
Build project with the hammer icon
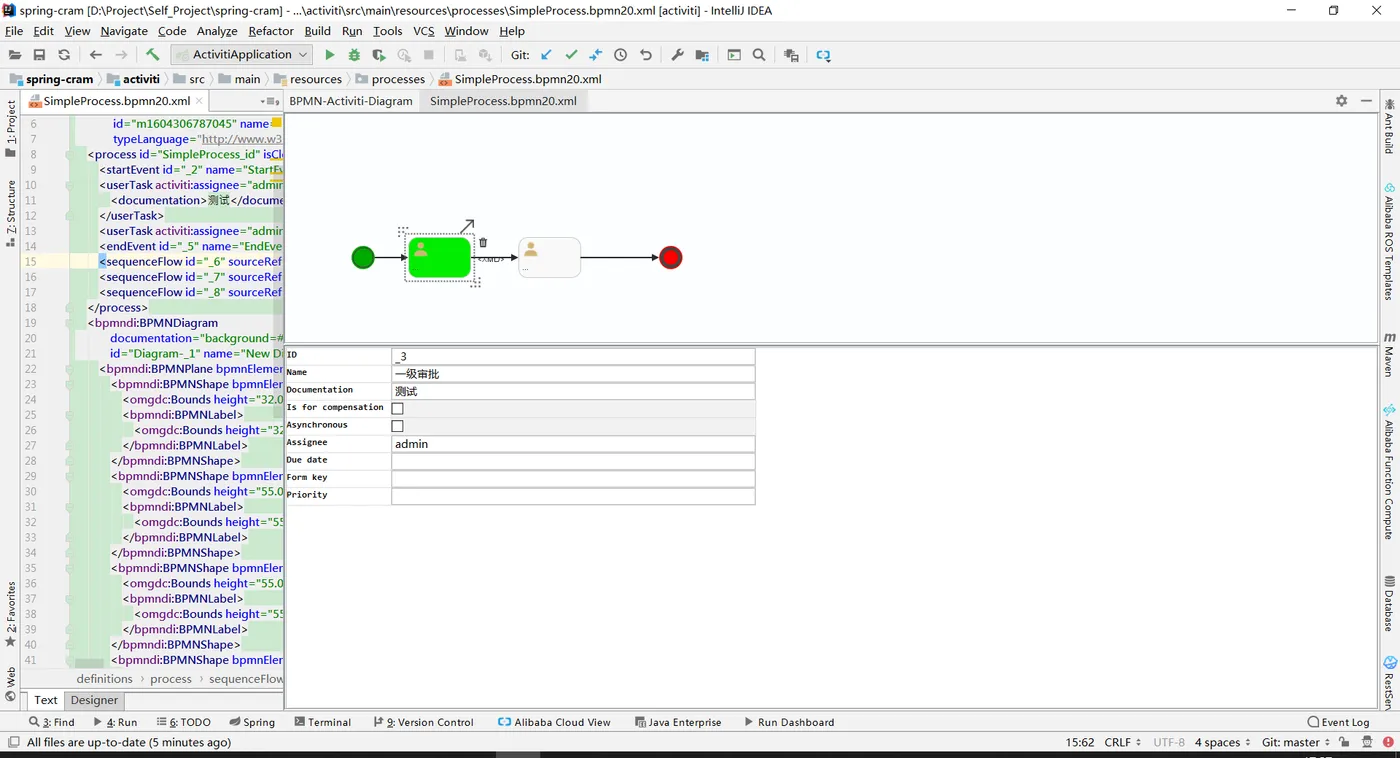click(x=152, y=55)
